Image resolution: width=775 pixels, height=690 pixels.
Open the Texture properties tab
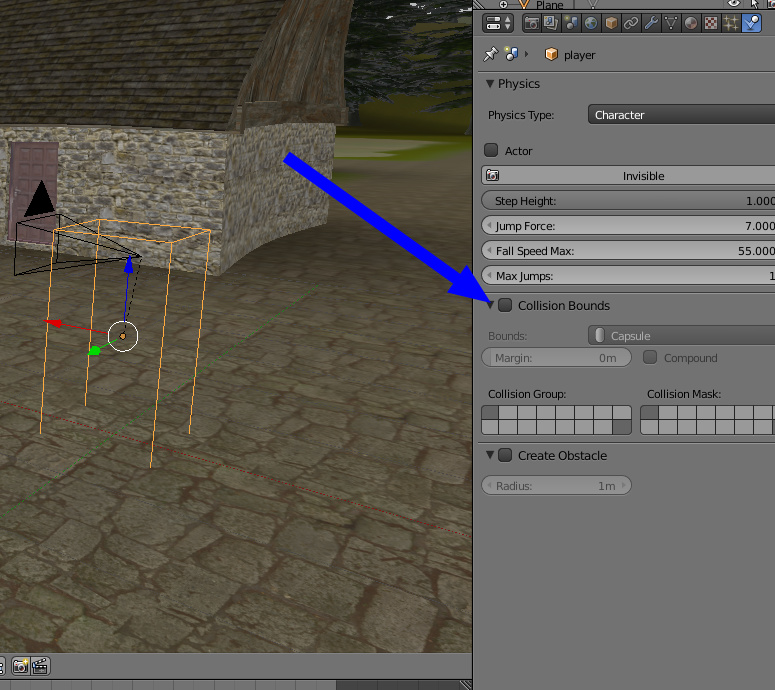click(711, 23)
